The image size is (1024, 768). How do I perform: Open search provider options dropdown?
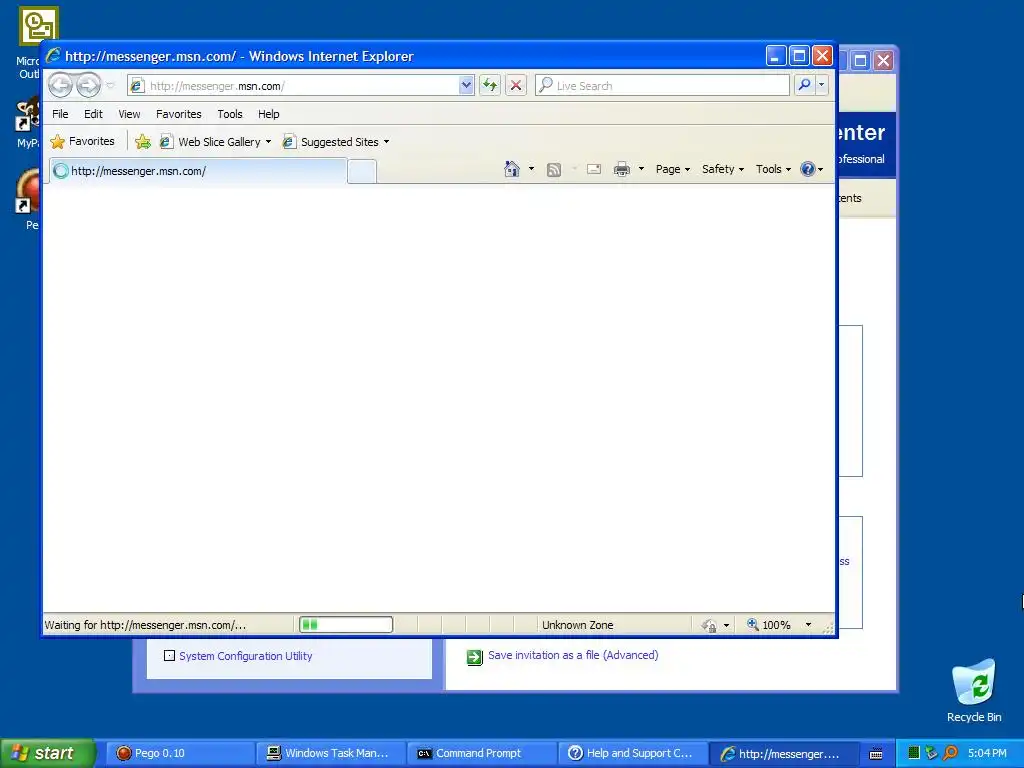tap(822, 86)
